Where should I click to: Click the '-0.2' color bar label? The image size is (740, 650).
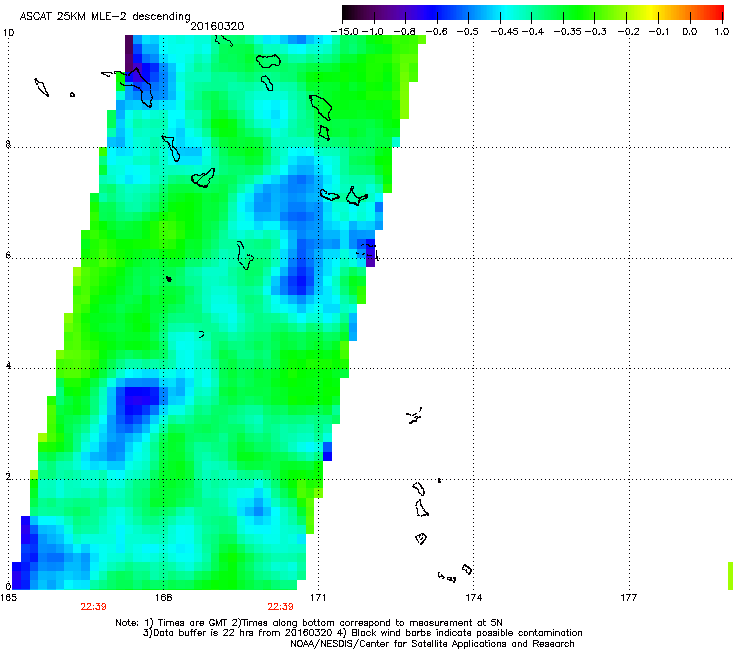coord(627,32)
